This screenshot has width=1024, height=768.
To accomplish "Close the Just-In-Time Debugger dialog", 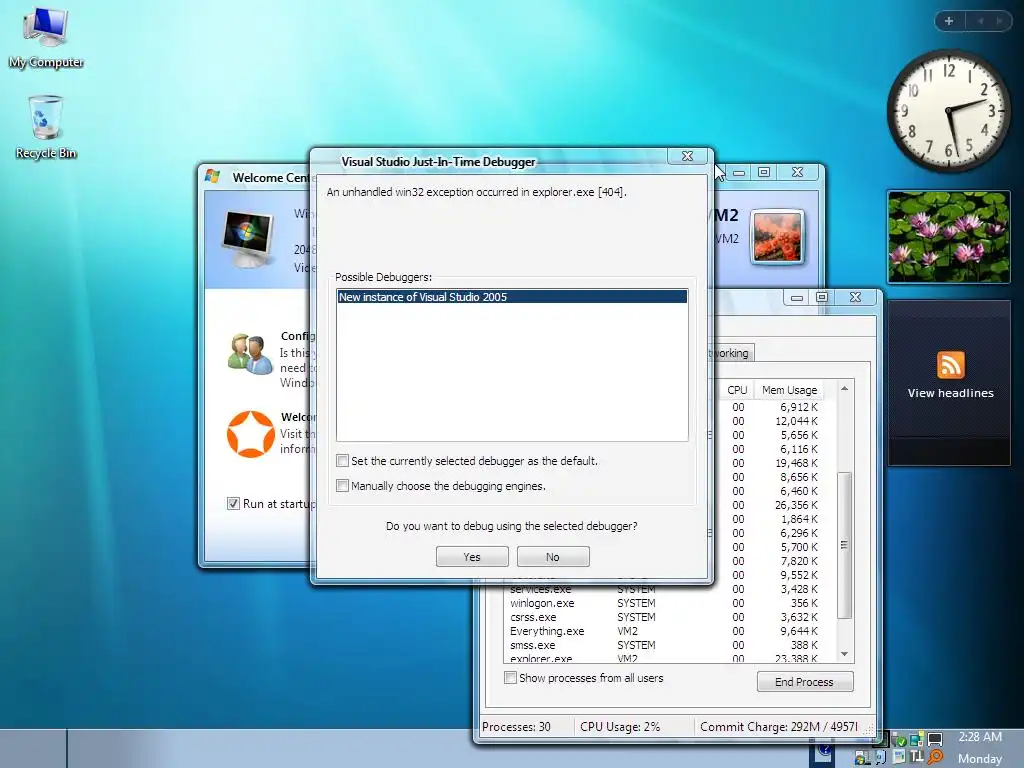I will [x=687, y=156].
